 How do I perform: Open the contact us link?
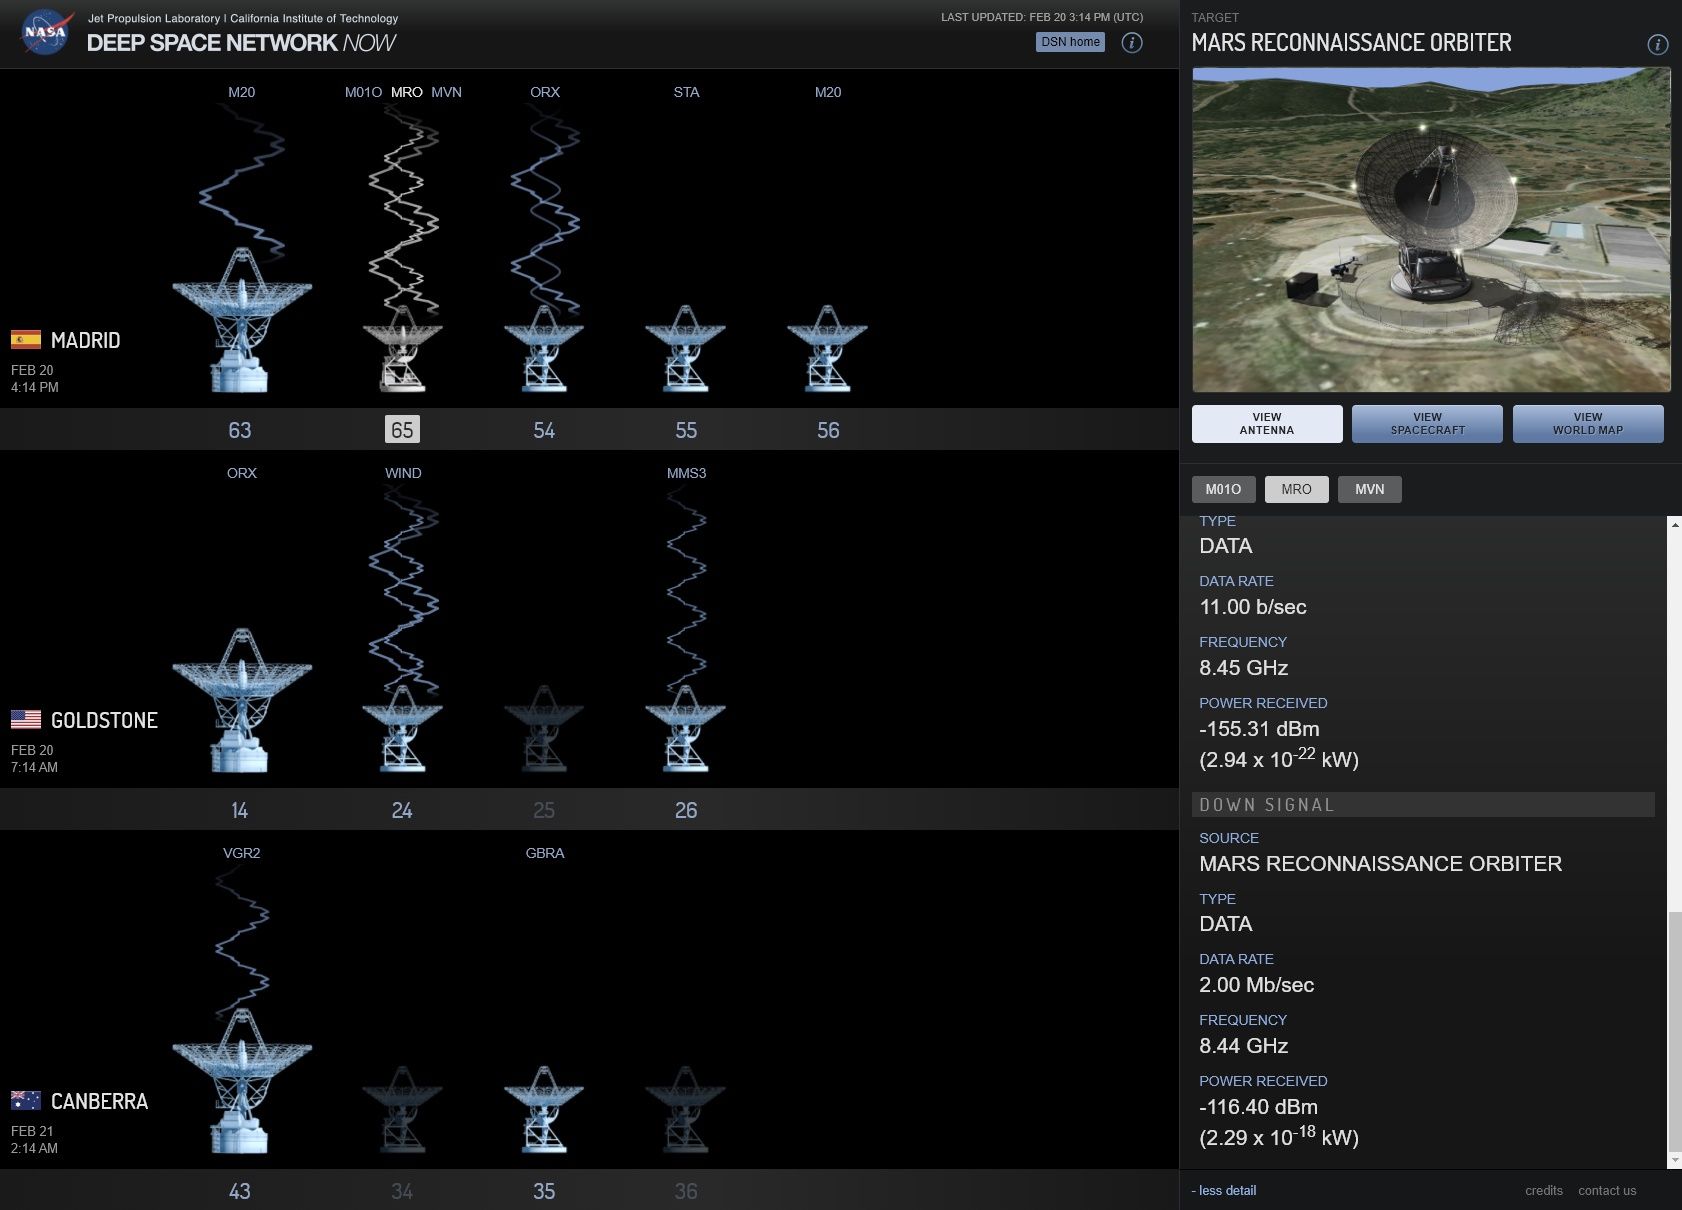[x=1607, y=1190]
